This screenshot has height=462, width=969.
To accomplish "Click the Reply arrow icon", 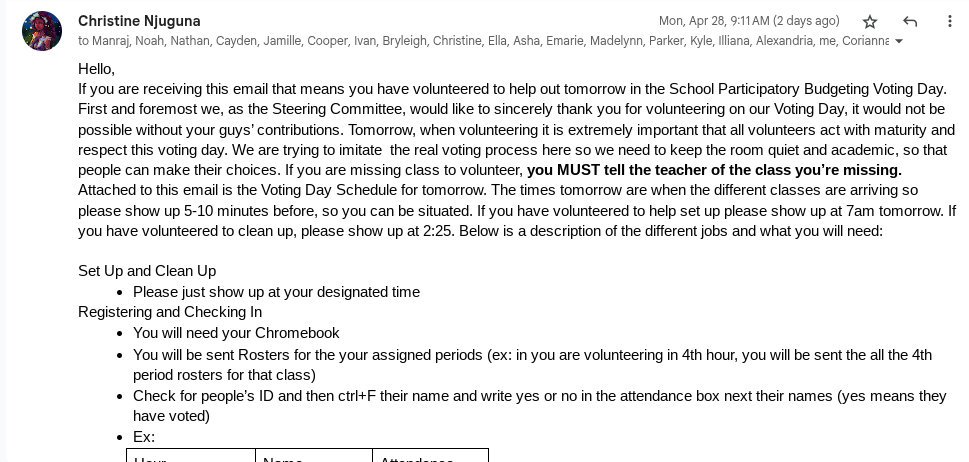I will (910, 21).
